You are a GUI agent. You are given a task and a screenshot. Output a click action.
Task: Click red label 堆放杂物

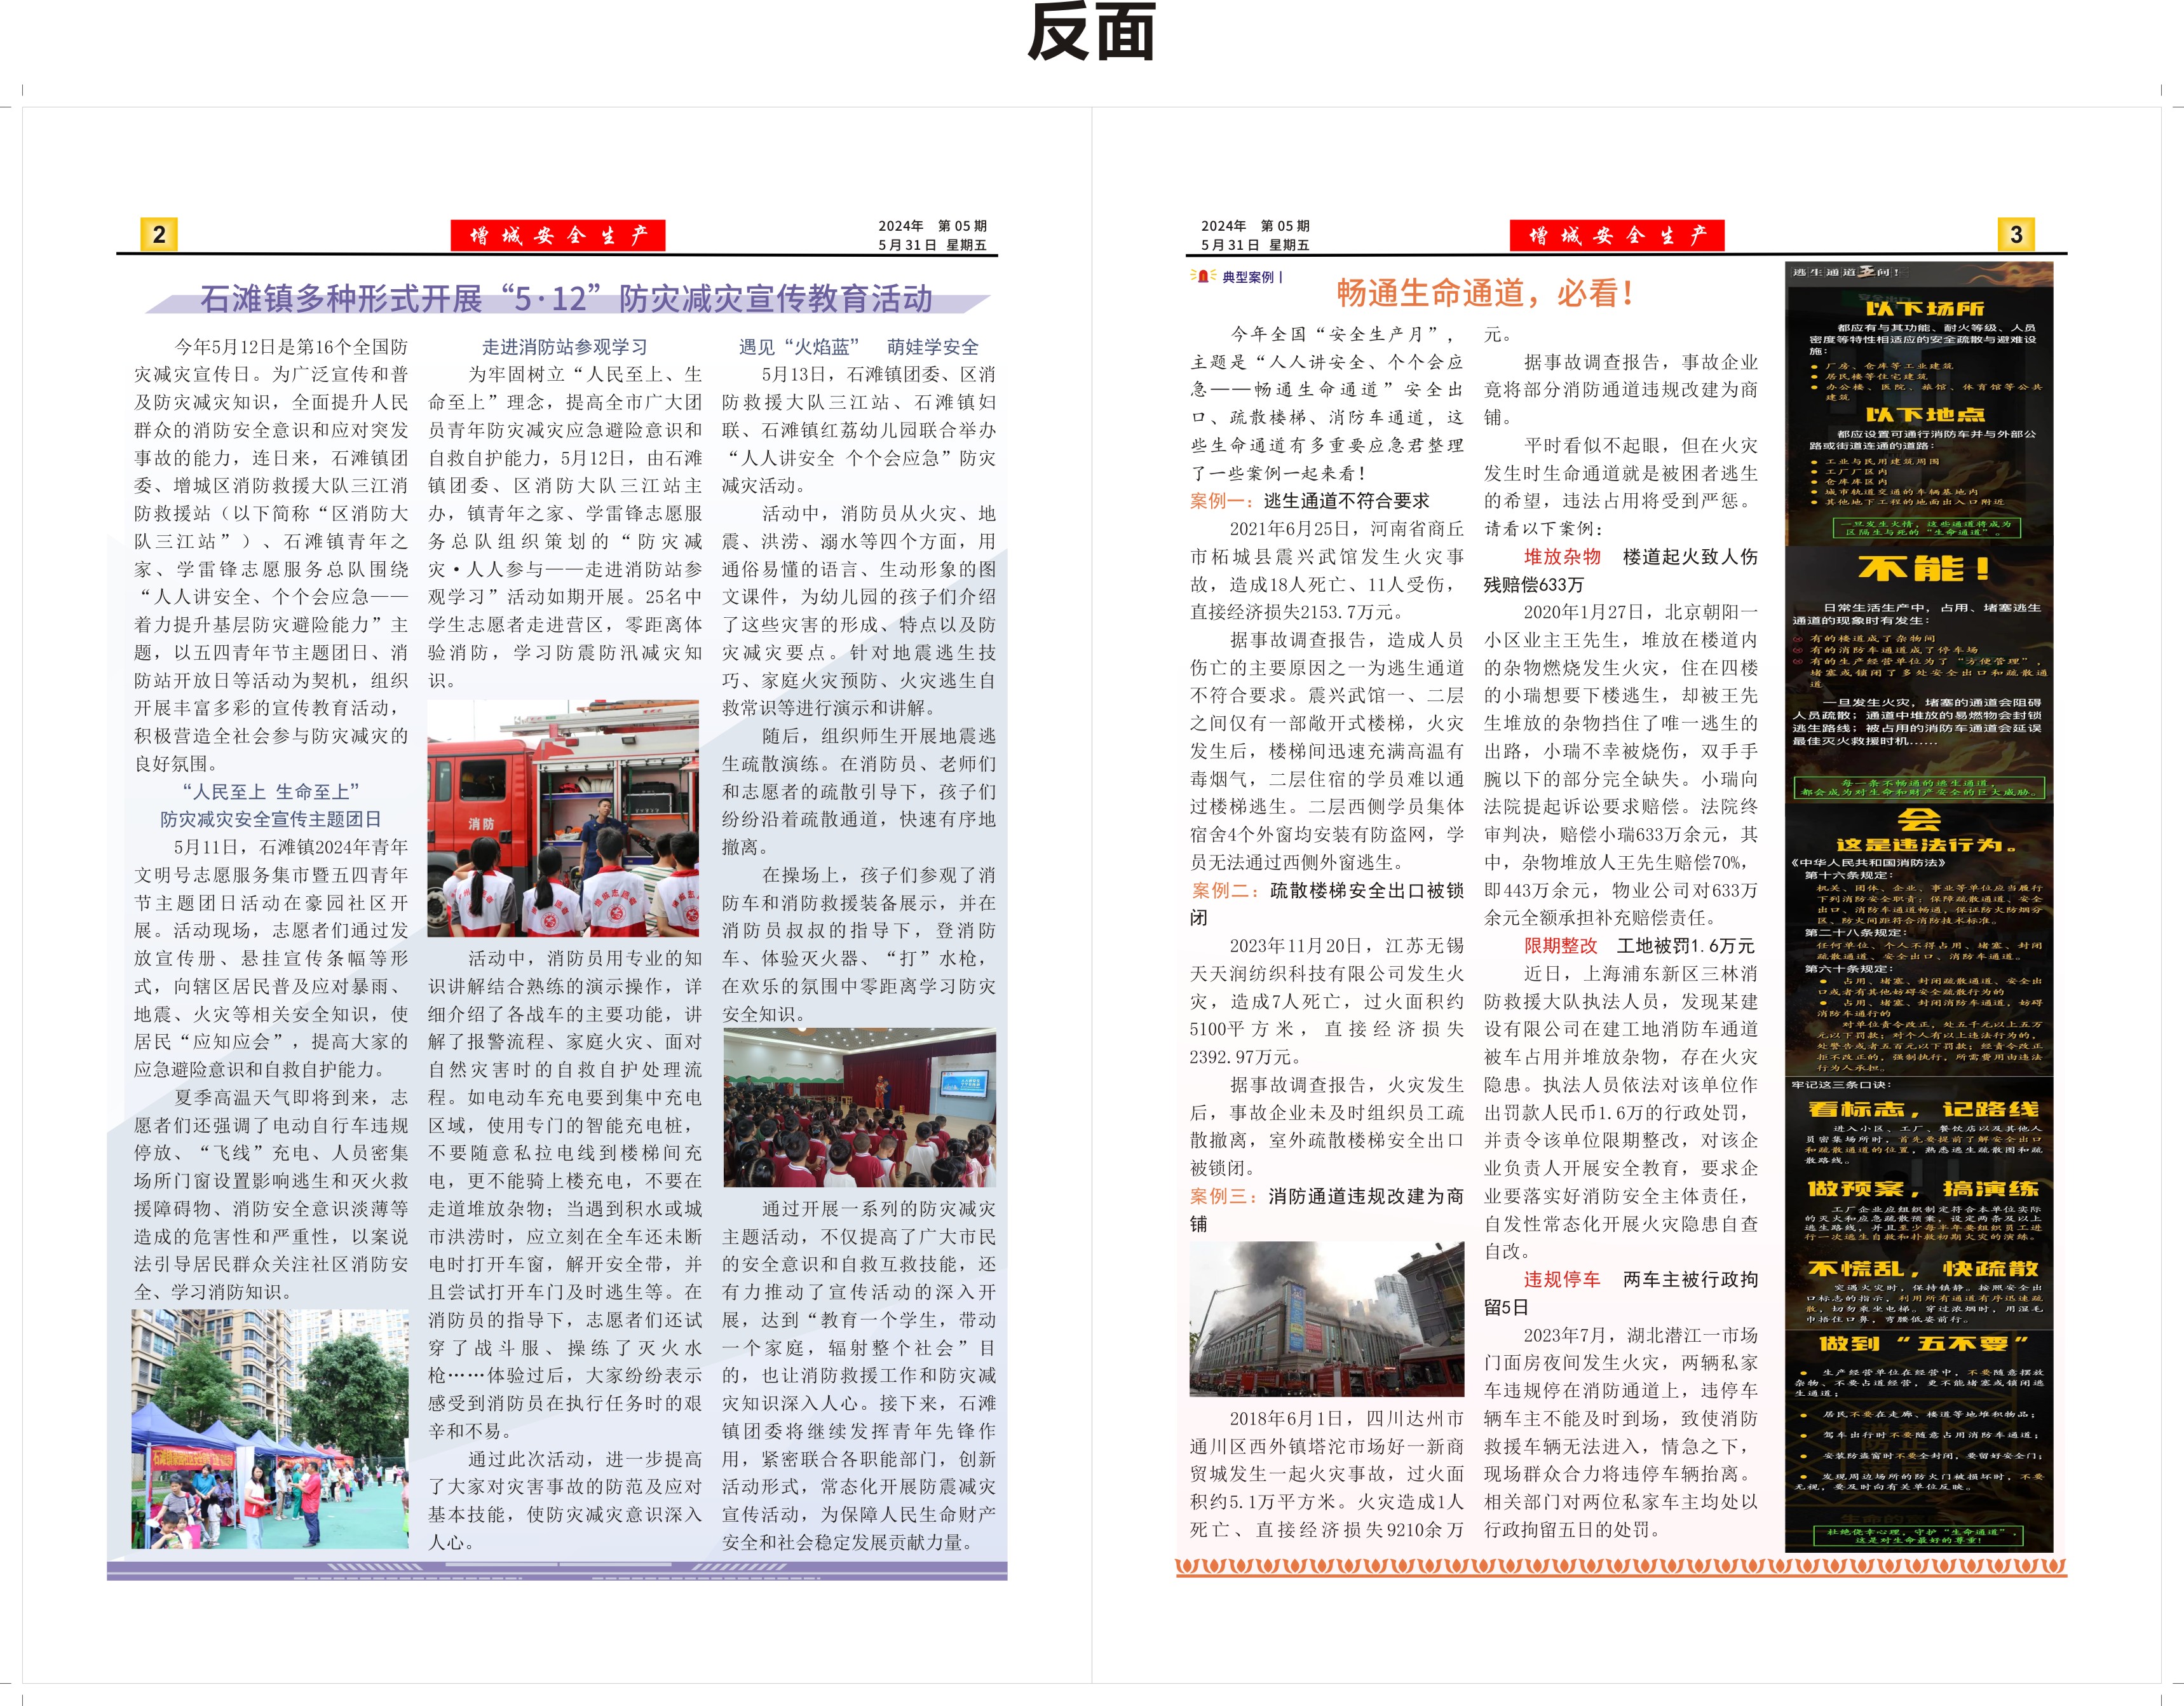[x=1562, y=557]
